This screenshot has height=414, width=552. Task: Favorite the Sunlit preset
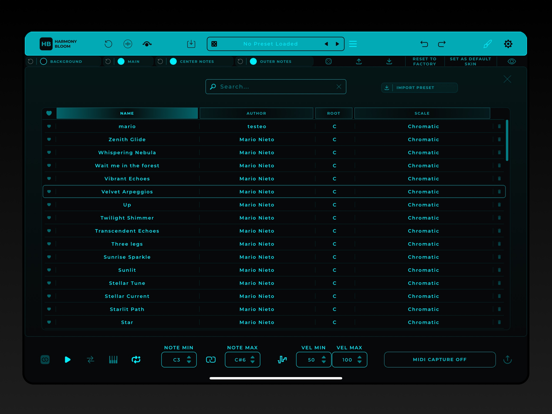coord(49,270)
